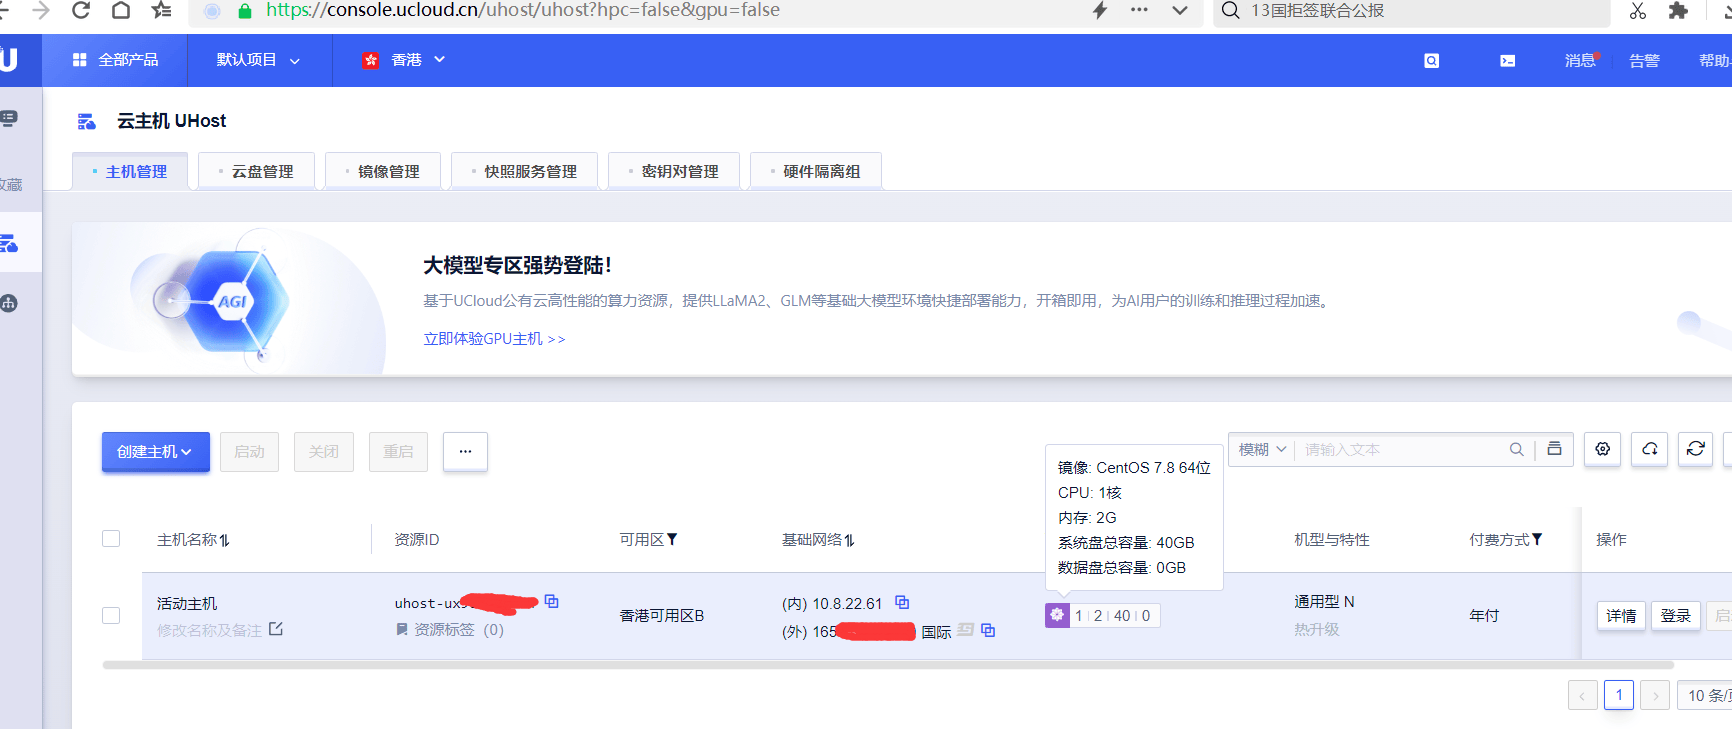The height and width of the screenshot is (729, 1732).
Task: Open the browser extensions puzzle icon
Action: point(1678,10)
